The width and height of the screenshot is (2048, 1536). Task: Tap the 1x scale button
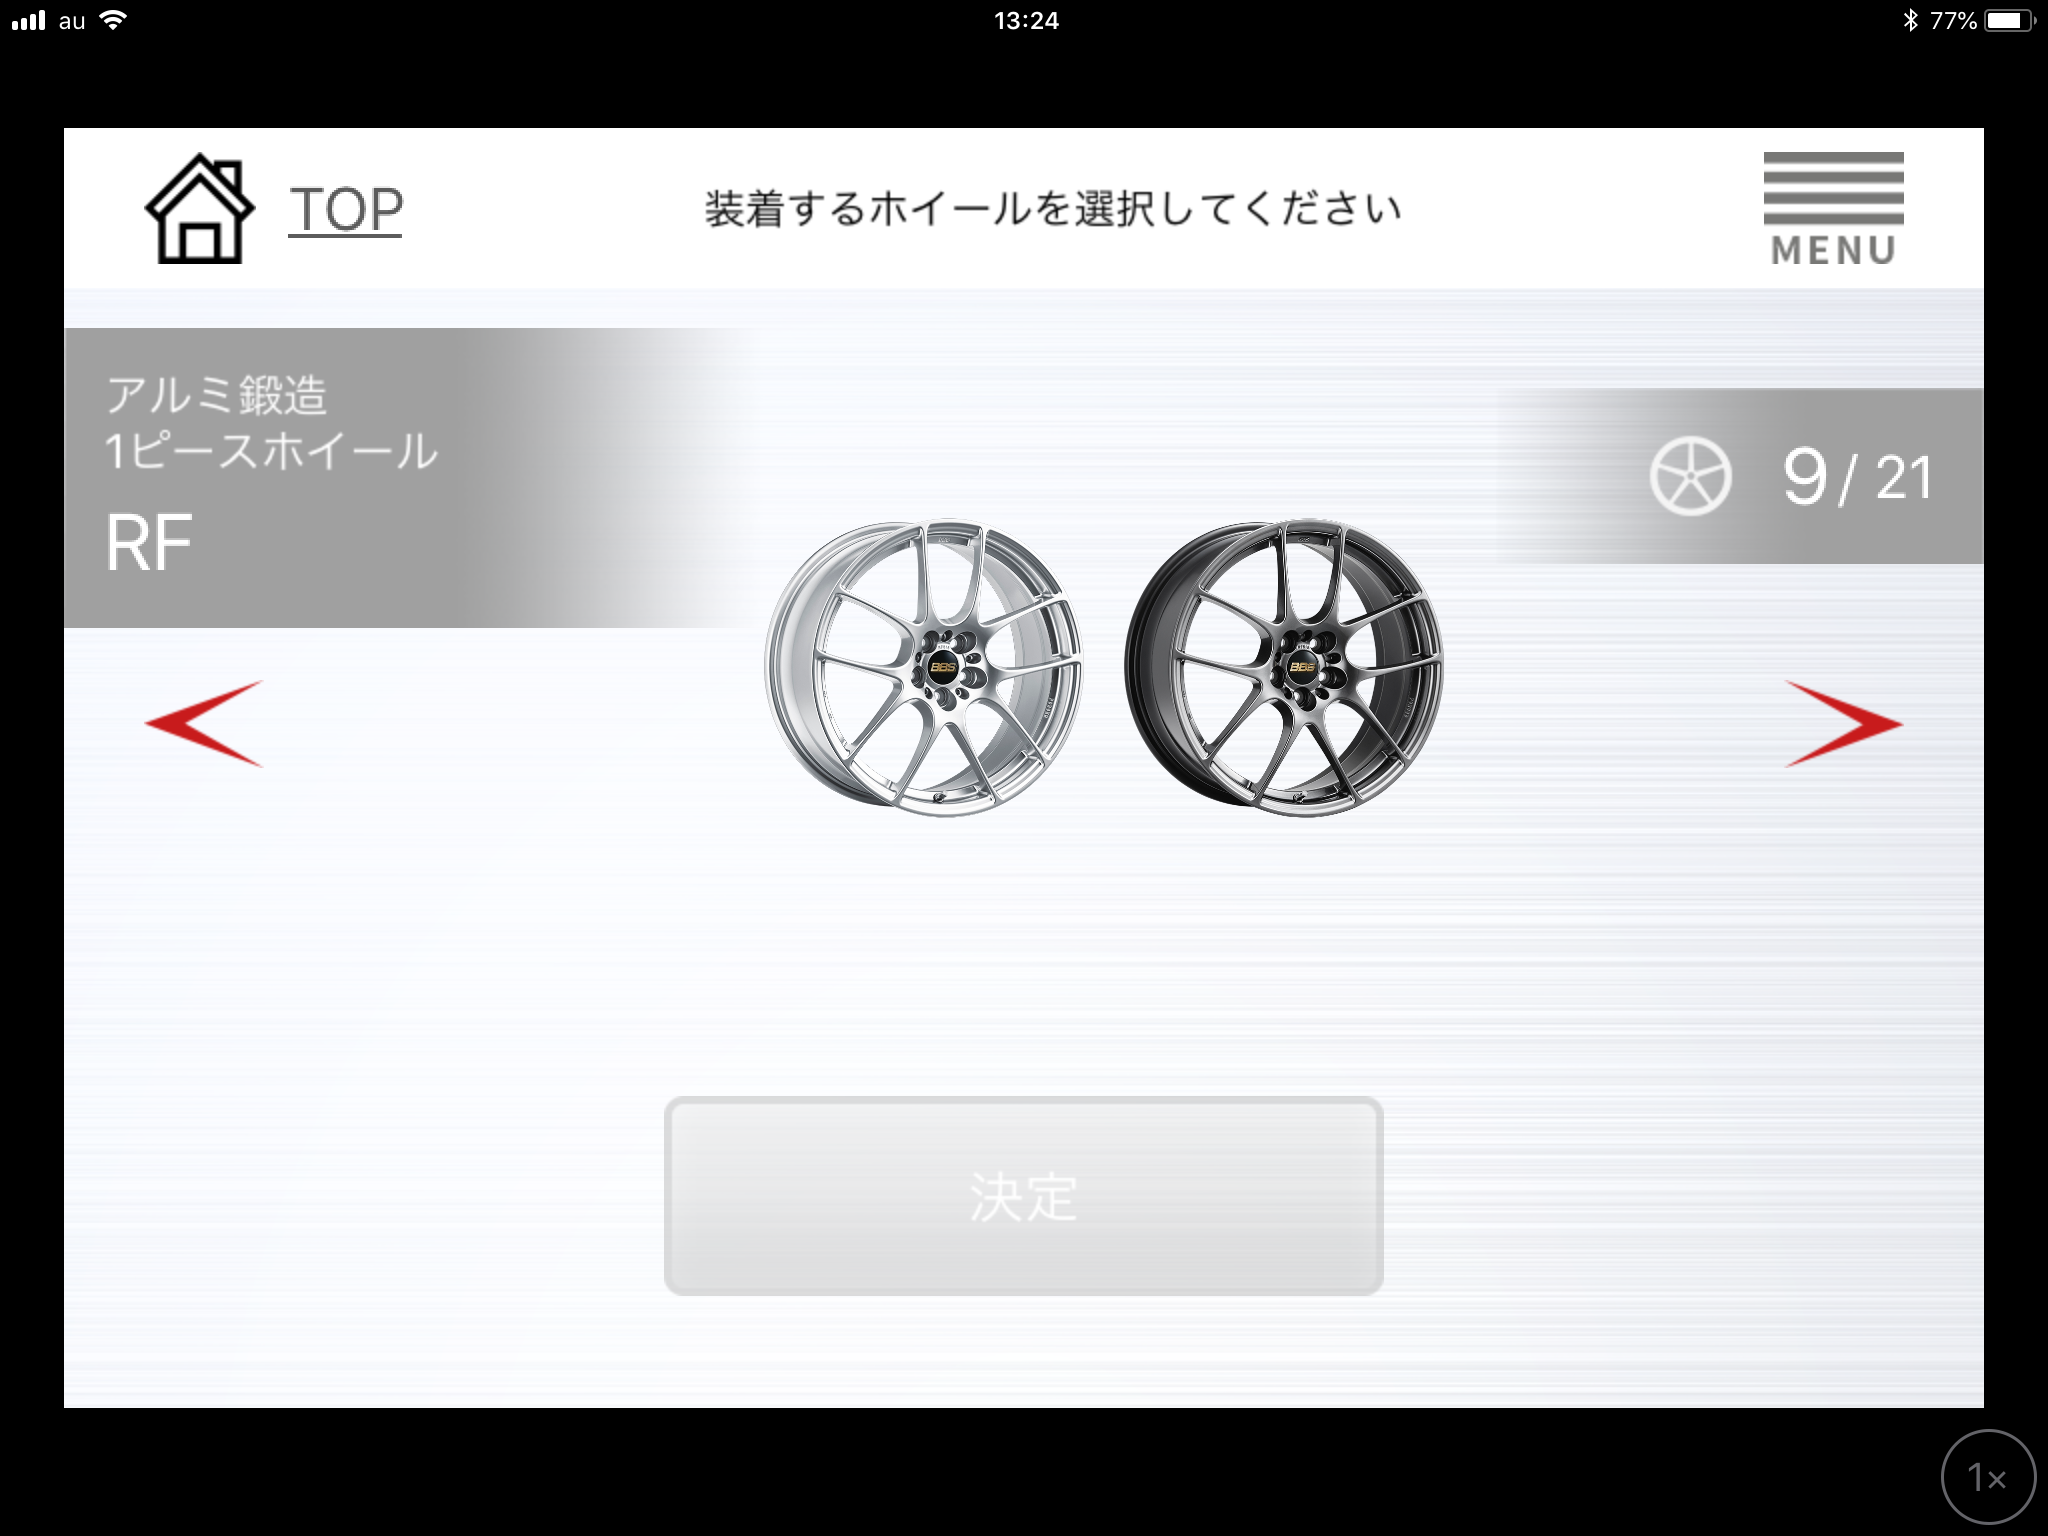click(x=1988, y=1477)
